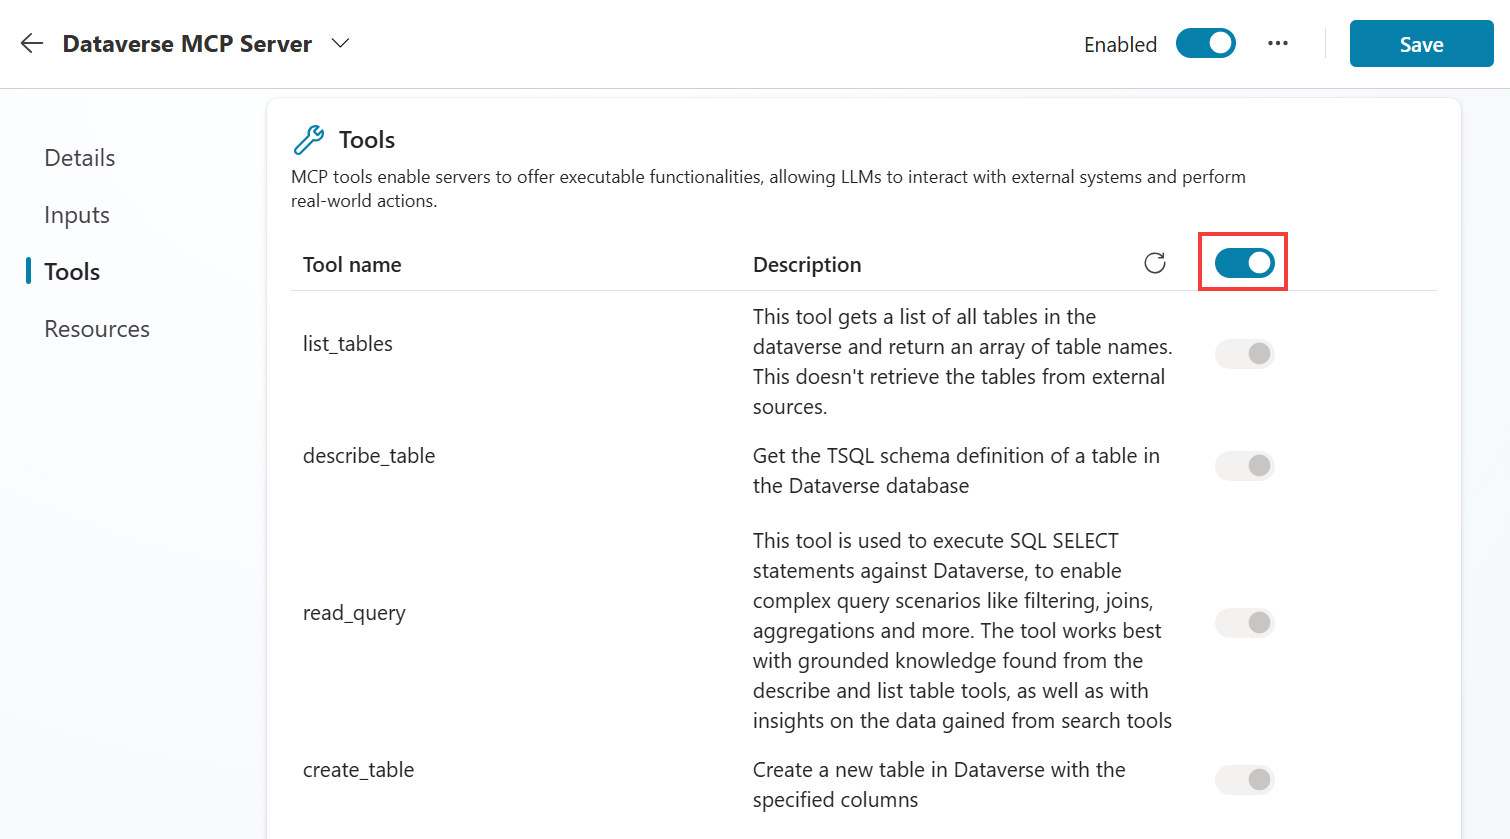Enable the describe_table tool
The width and height of the screenshot is (1510, 839).
coord(1243,465)
